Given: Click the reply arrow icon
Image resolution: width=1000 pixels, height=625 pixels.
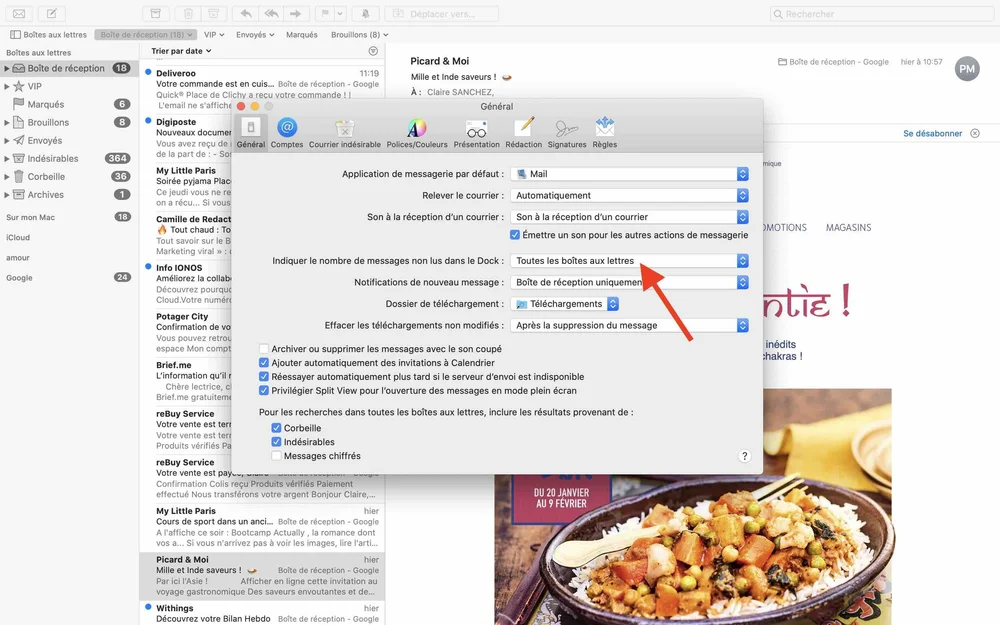Looking at the screenshot, I should [x=246, y=13].
